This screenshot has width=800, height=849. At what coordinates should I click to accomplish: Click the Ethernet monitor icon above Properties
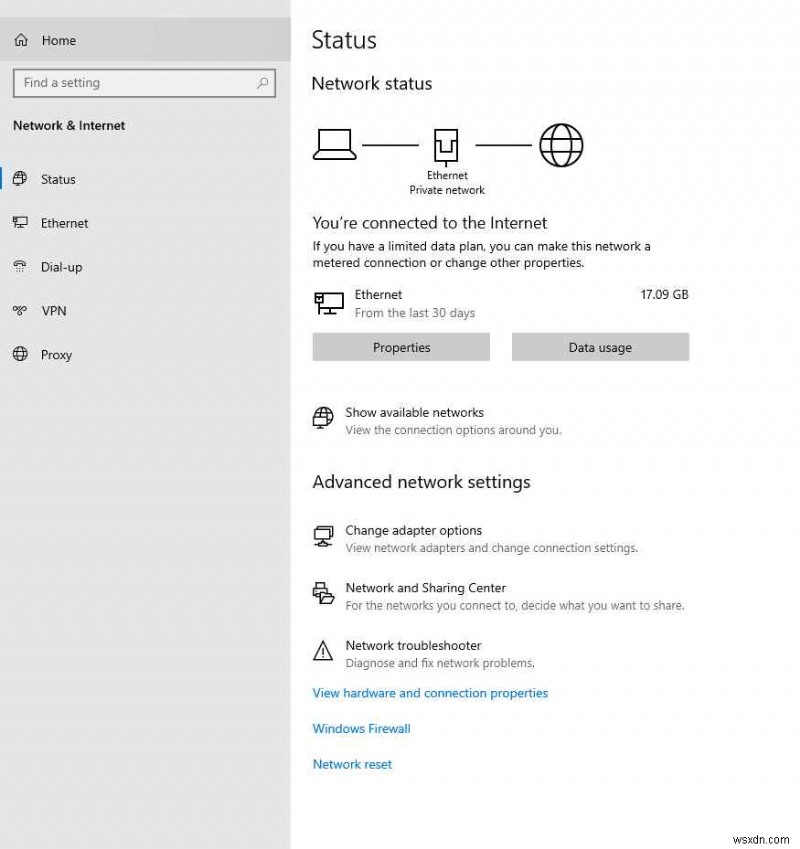point(327,302)
